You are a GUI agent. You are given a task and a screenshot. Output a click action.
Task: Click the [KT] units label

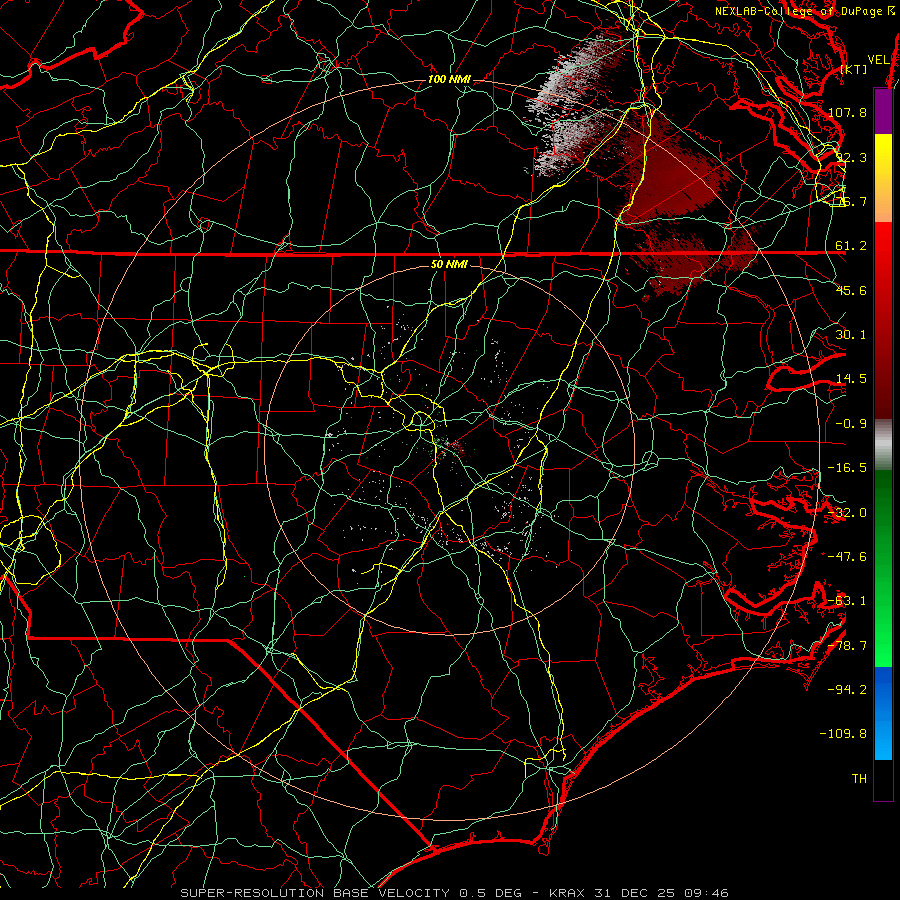pos(854,69)
